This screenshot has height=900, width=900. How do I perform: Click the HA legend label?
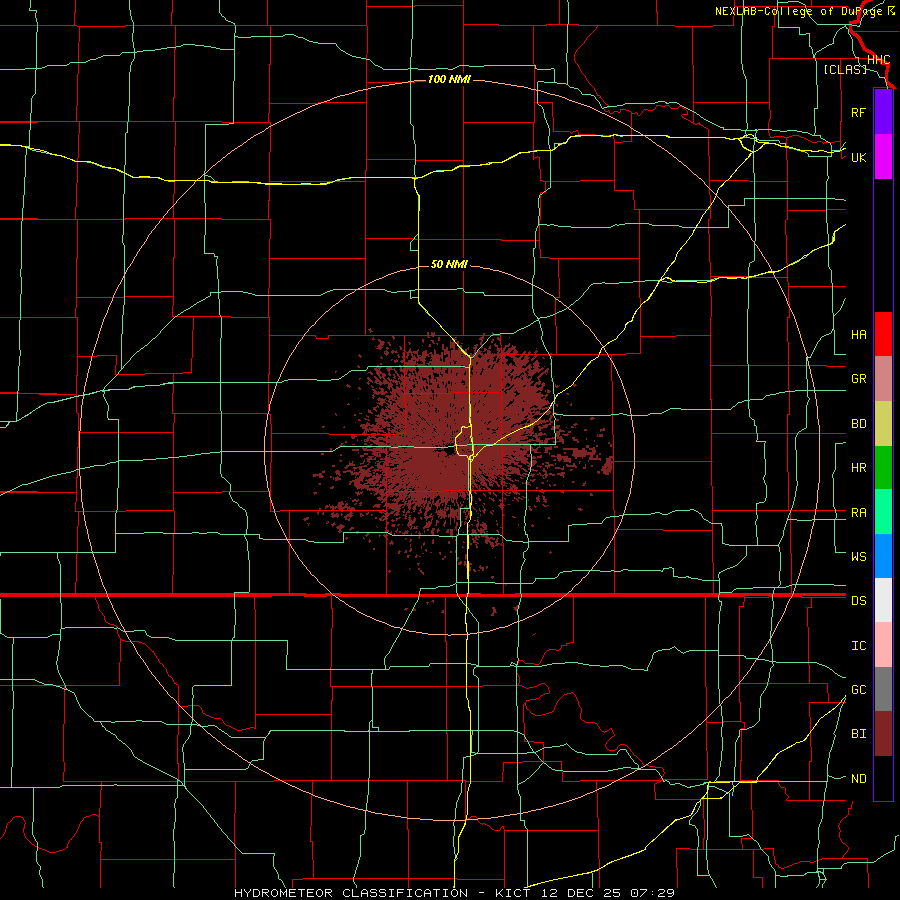coord(858,335)
